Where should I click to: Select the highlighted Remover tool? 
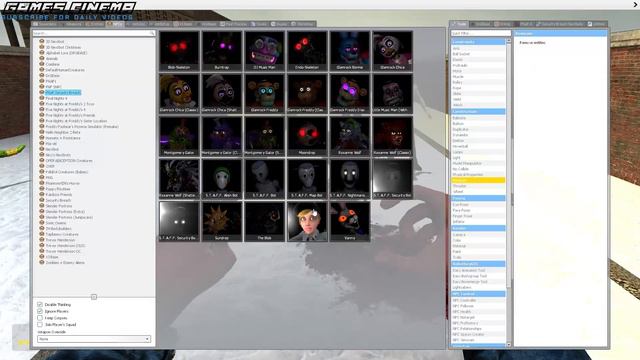478,180
